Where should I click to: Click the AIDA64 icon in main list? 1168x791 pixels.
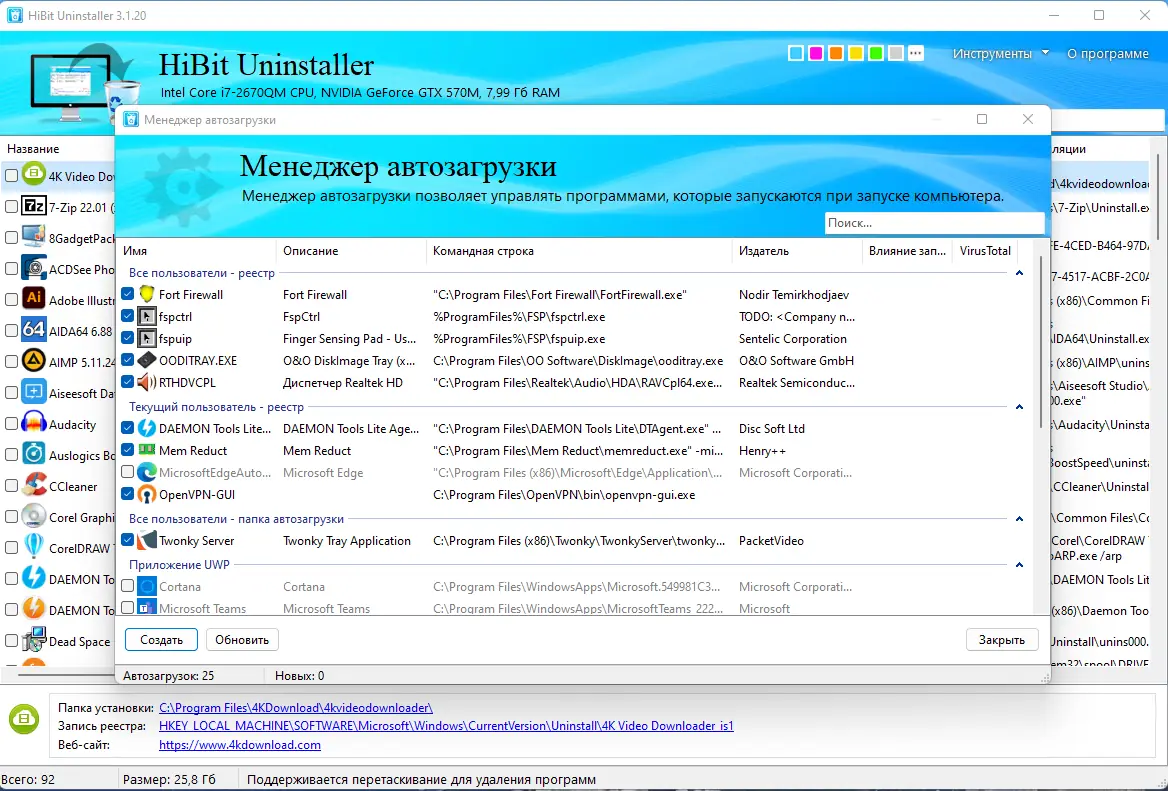pos(34,330)
